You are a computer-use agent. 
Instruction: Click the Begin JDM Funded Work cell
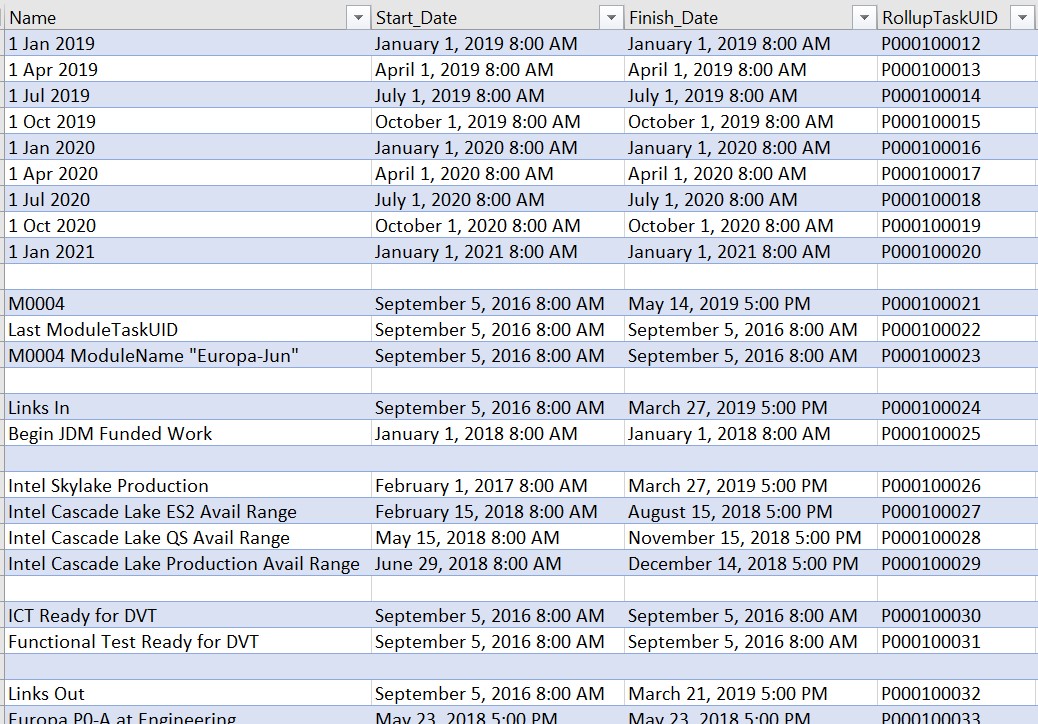click(x=187, y=433)
